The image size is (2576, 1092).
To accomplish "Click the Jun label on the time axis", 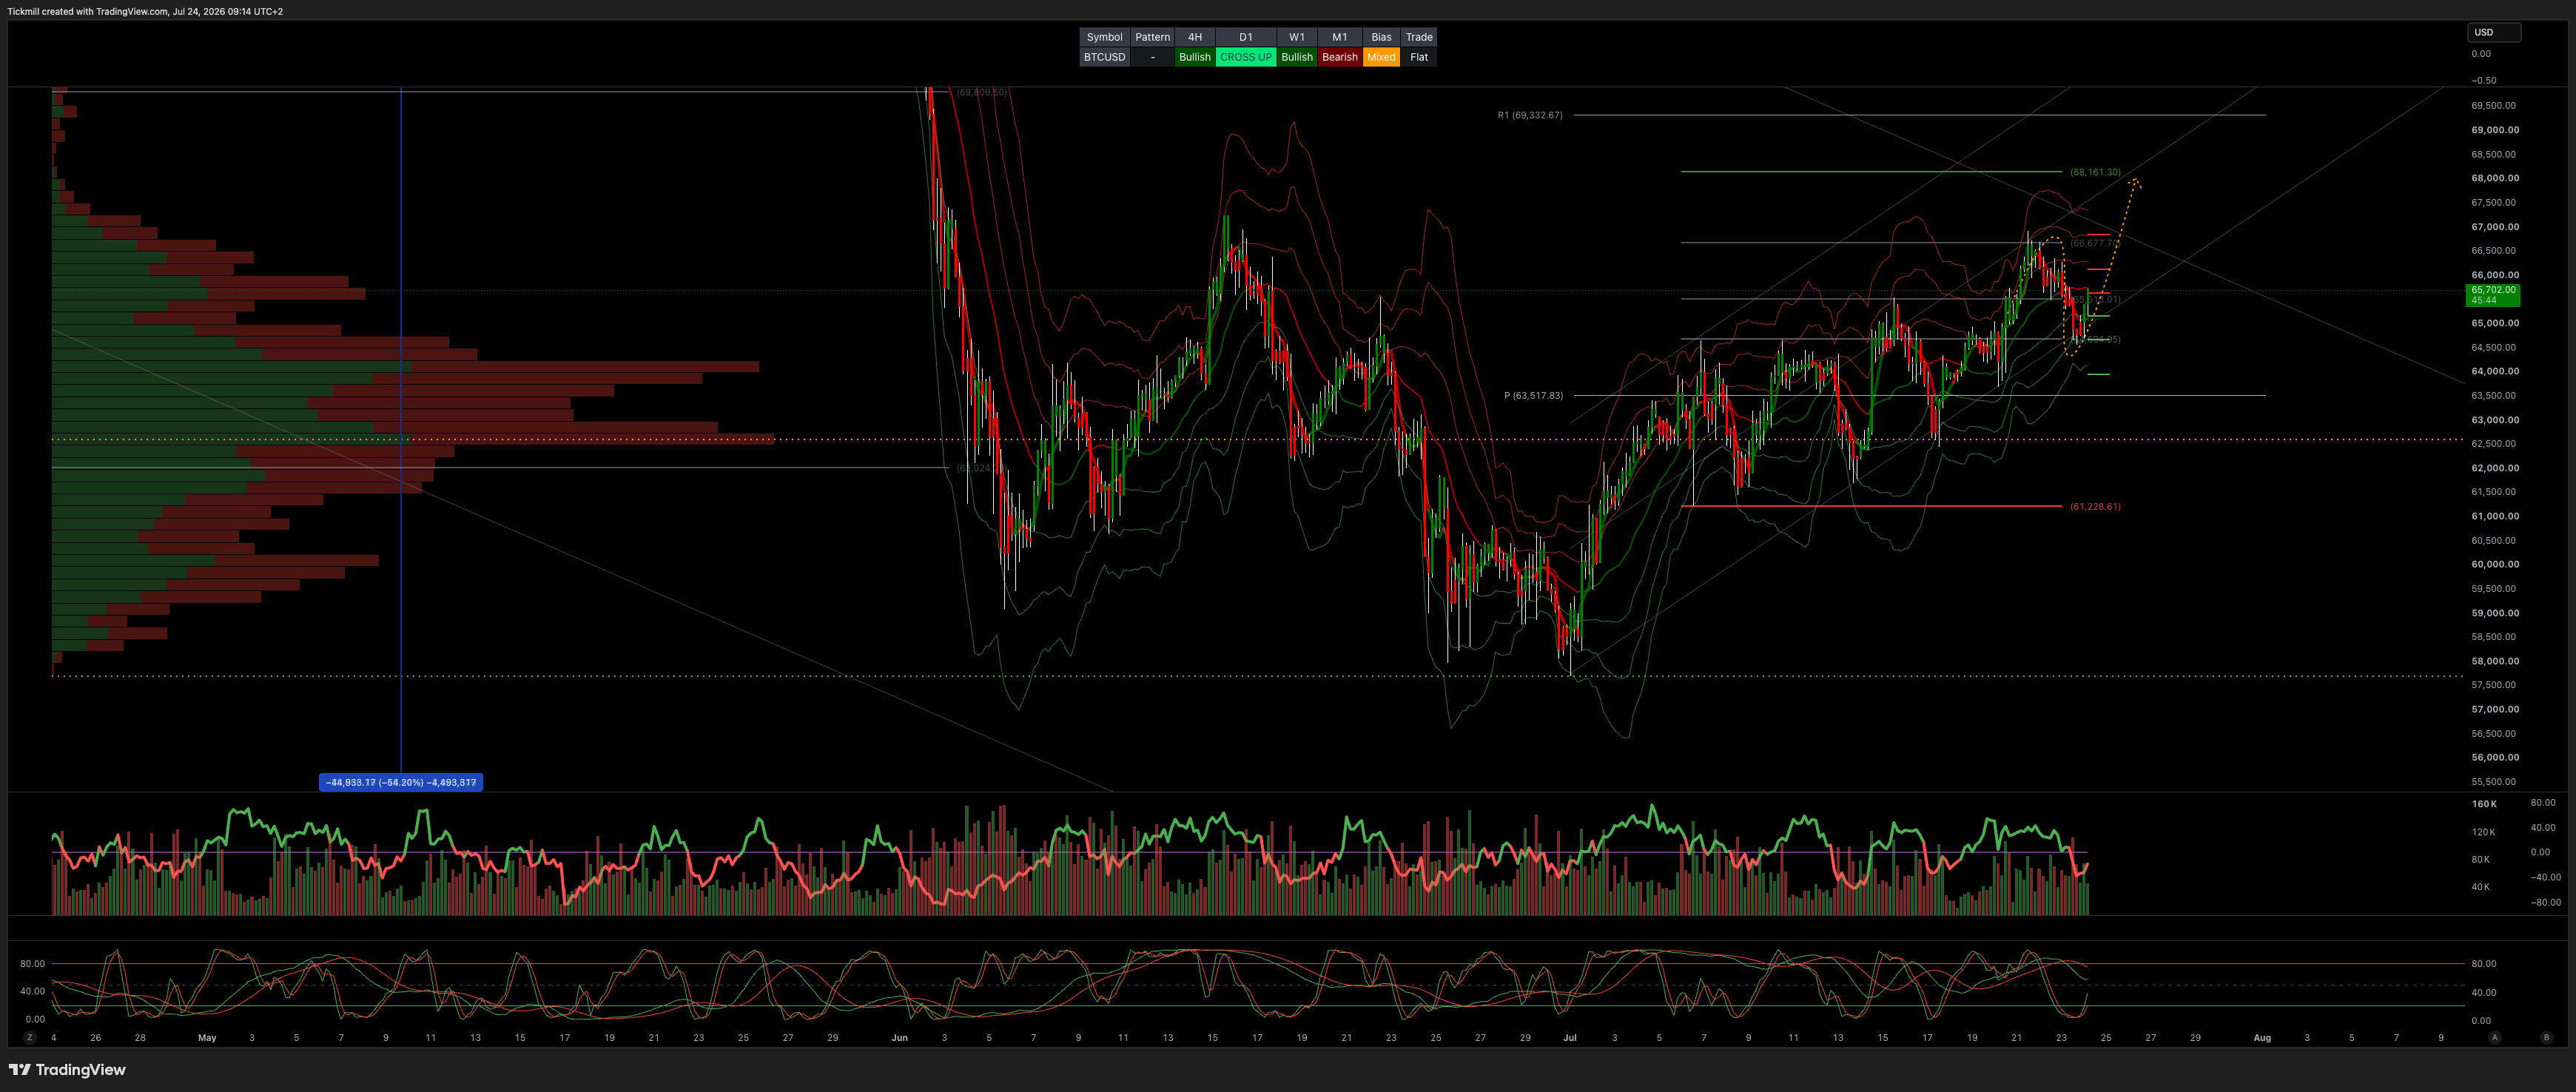I will click(899, 1038).
